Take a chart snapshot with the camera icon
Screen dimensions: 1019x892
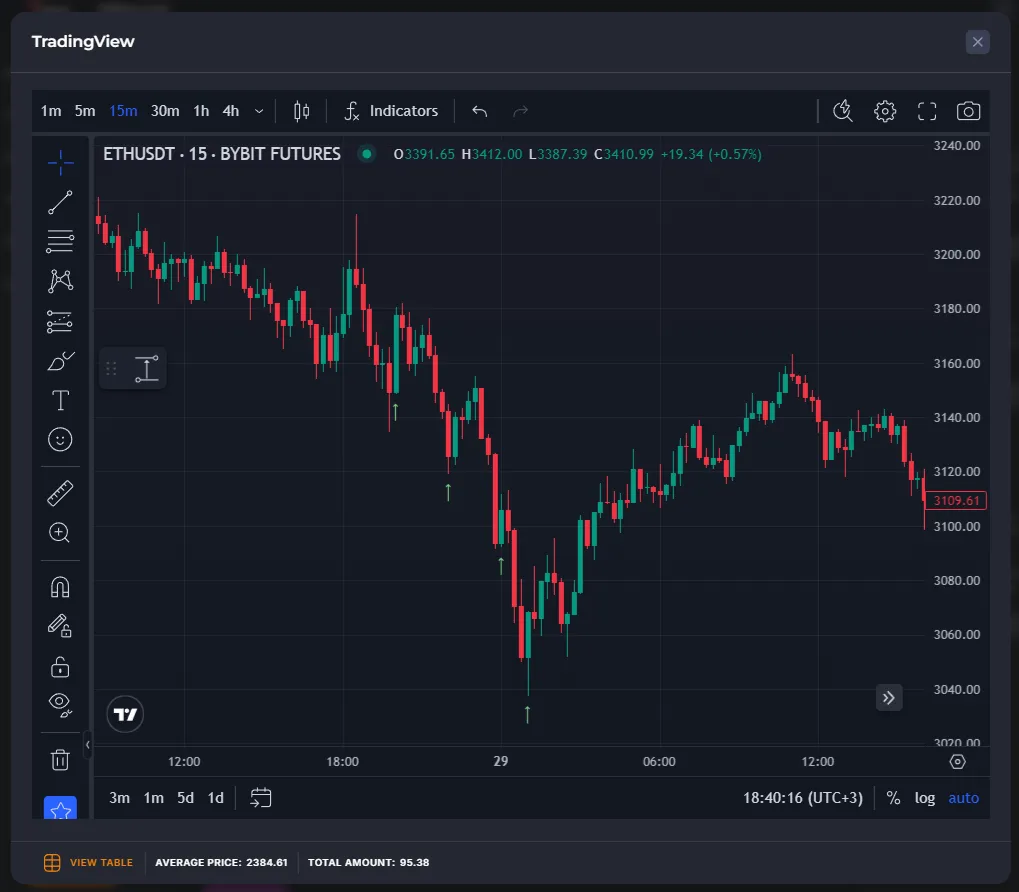point(967,111)
